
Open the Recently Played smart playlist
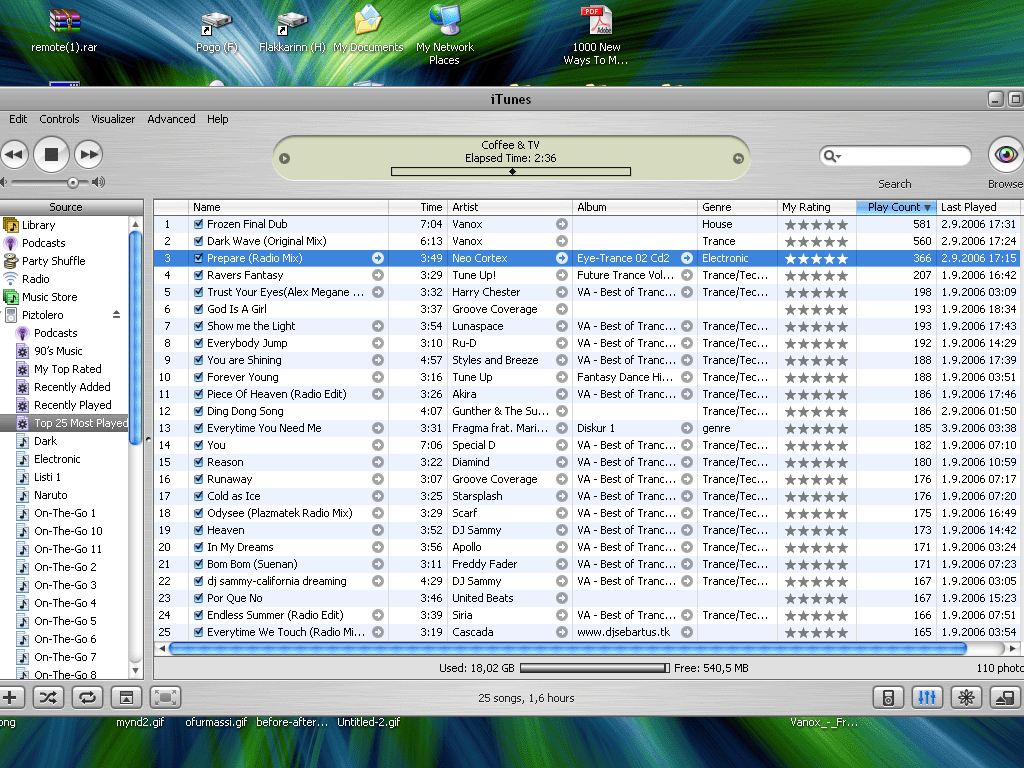coord(72,405)
